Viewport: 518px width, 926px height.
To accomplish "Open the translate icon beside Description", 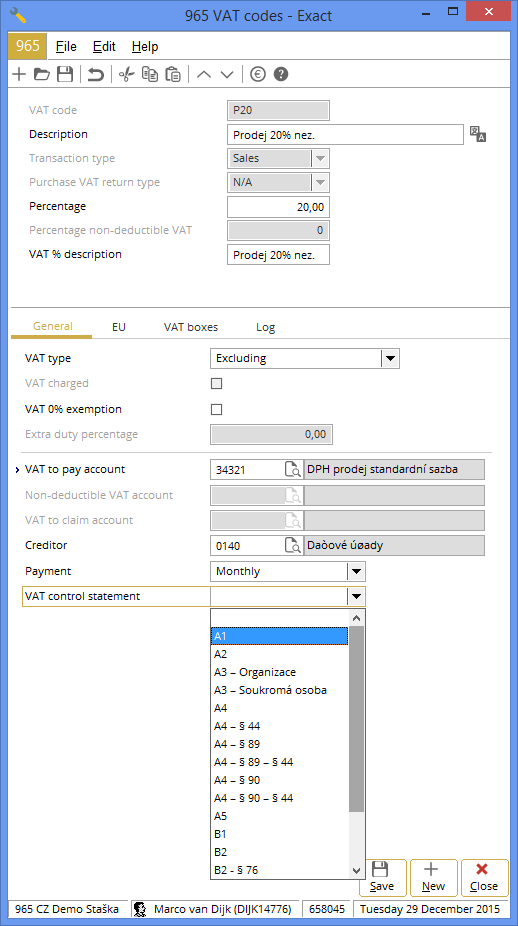I will 478,134.
